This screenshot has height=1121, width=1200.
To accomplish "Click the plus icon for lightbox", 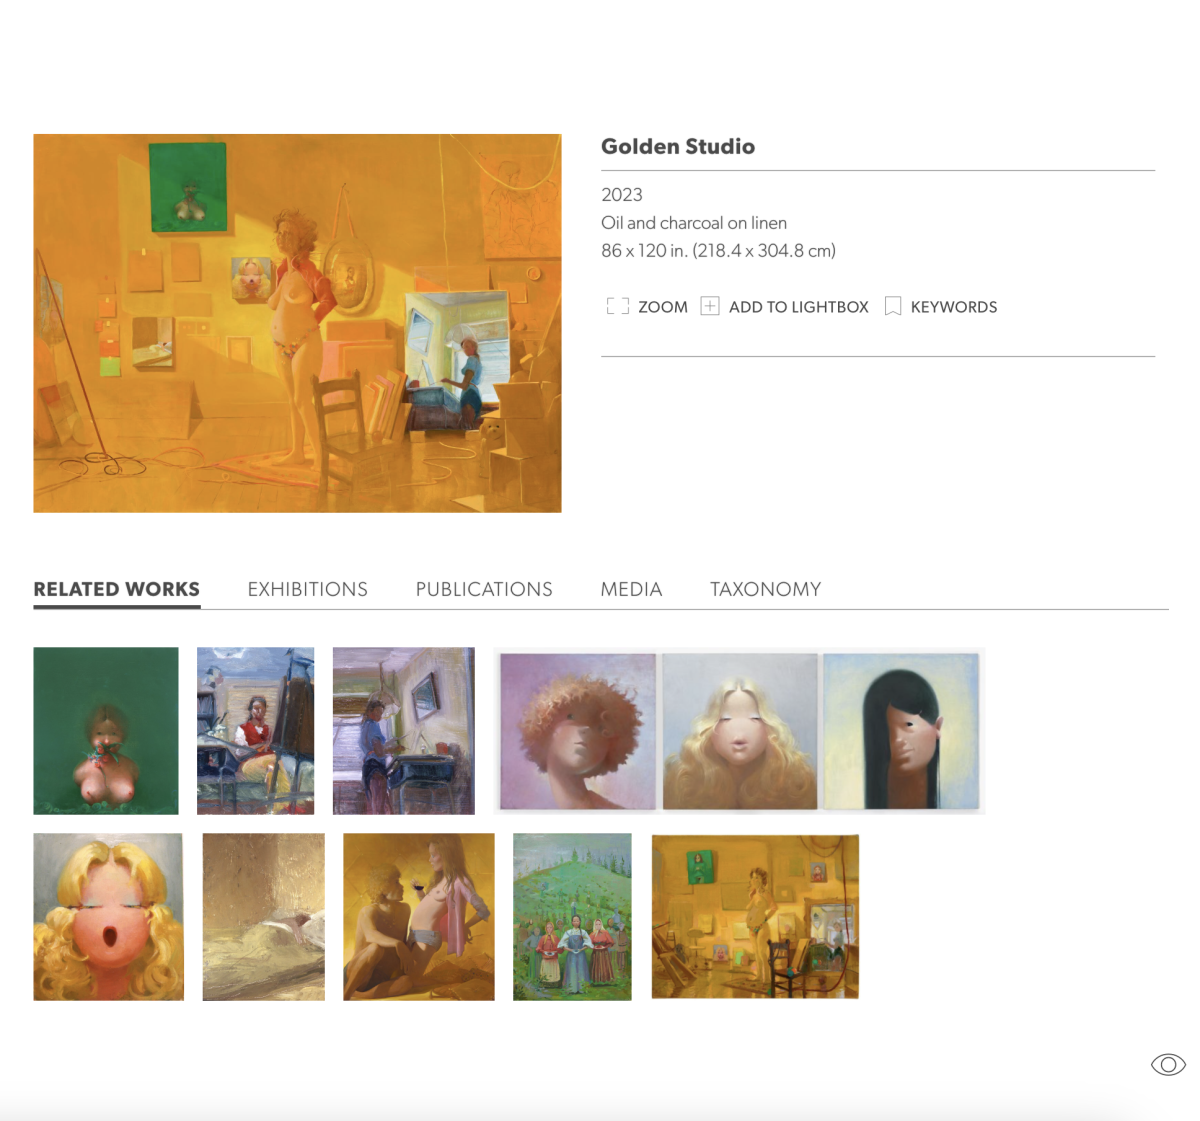I will (x=710, y=307).
